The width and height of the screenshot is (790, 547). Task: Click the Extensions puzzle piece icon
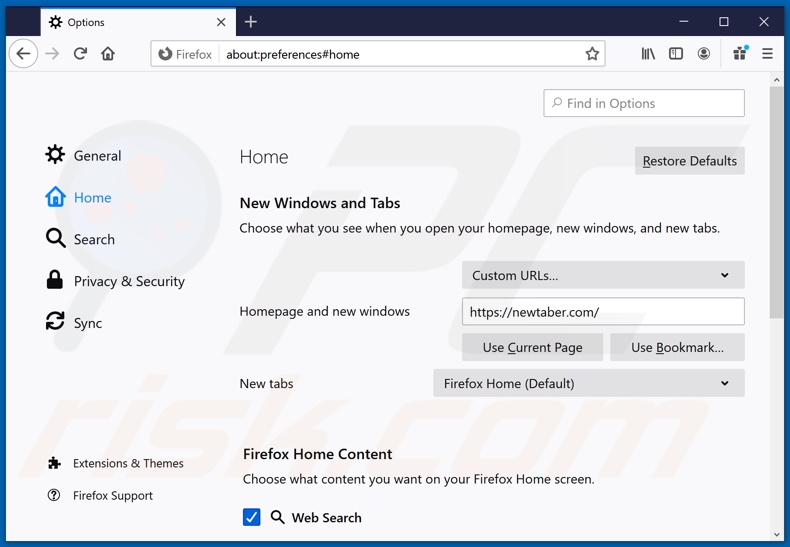click(54, 463)
